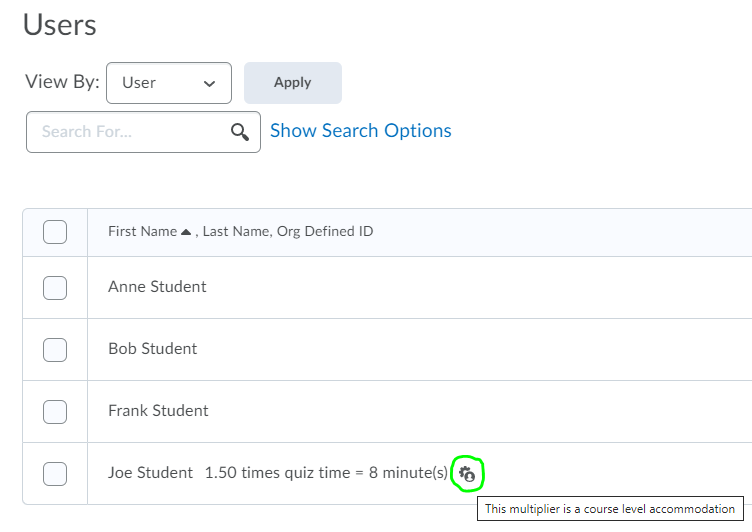Select the Anne Student name text
The width and height of the screenshot is (752, 532).
[157, 287]
